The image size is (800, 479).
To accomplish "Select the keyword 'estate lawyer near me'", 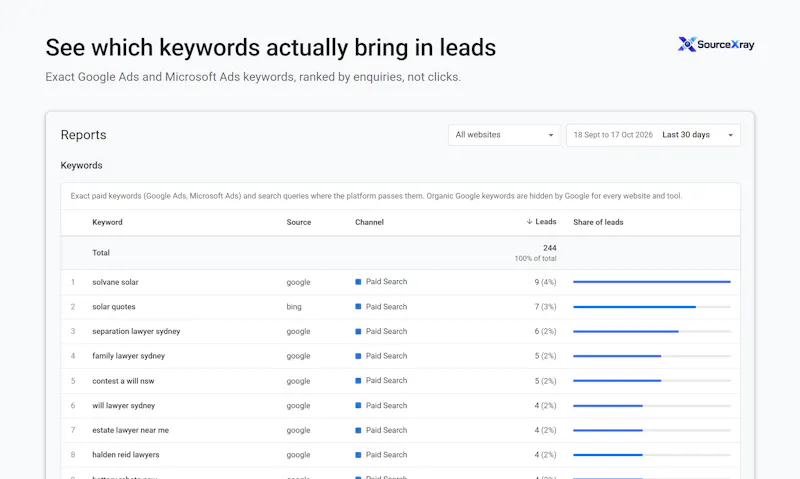I will click(x=131, y=430).
